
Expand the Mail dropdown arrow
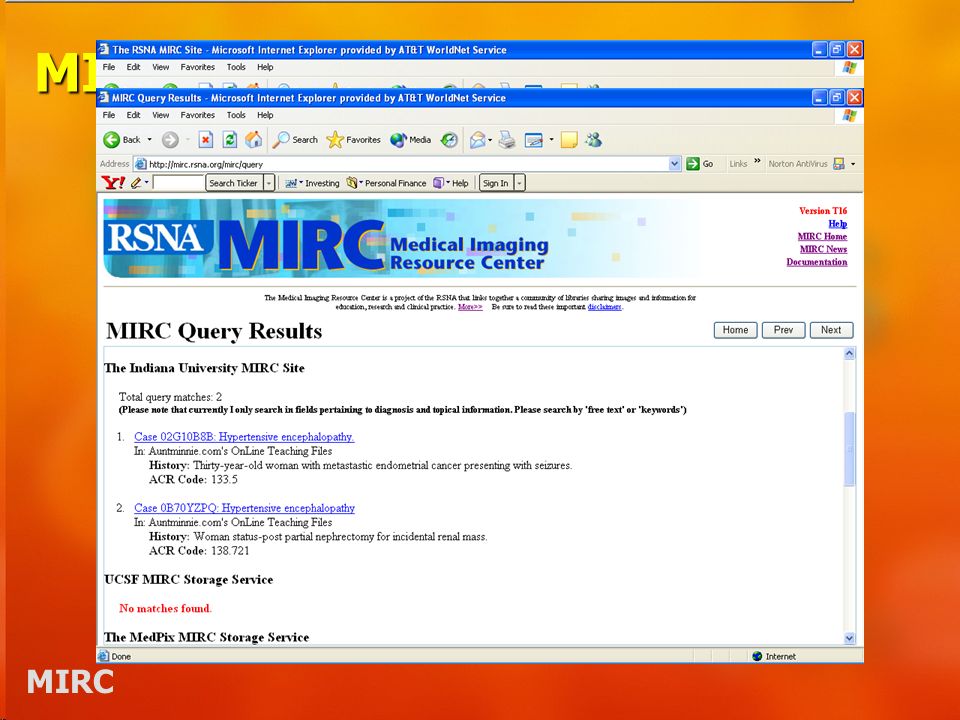[490, 140]
